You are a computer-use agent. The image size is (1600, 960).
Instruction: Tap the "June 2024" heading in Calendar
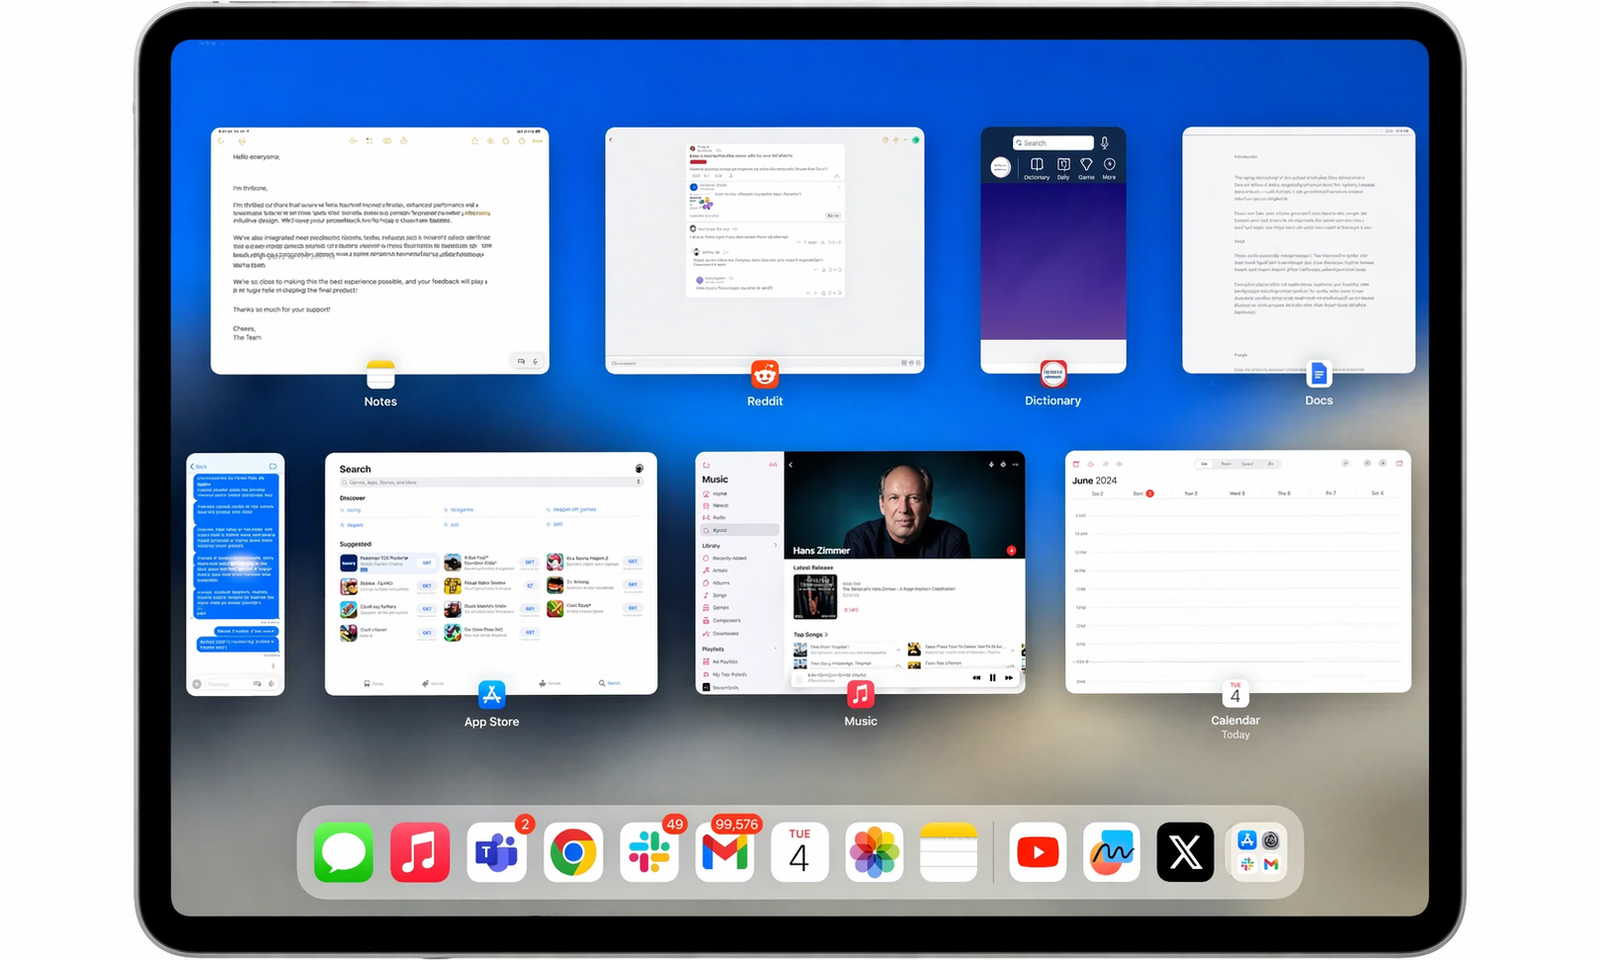(x=1094, y=481)
